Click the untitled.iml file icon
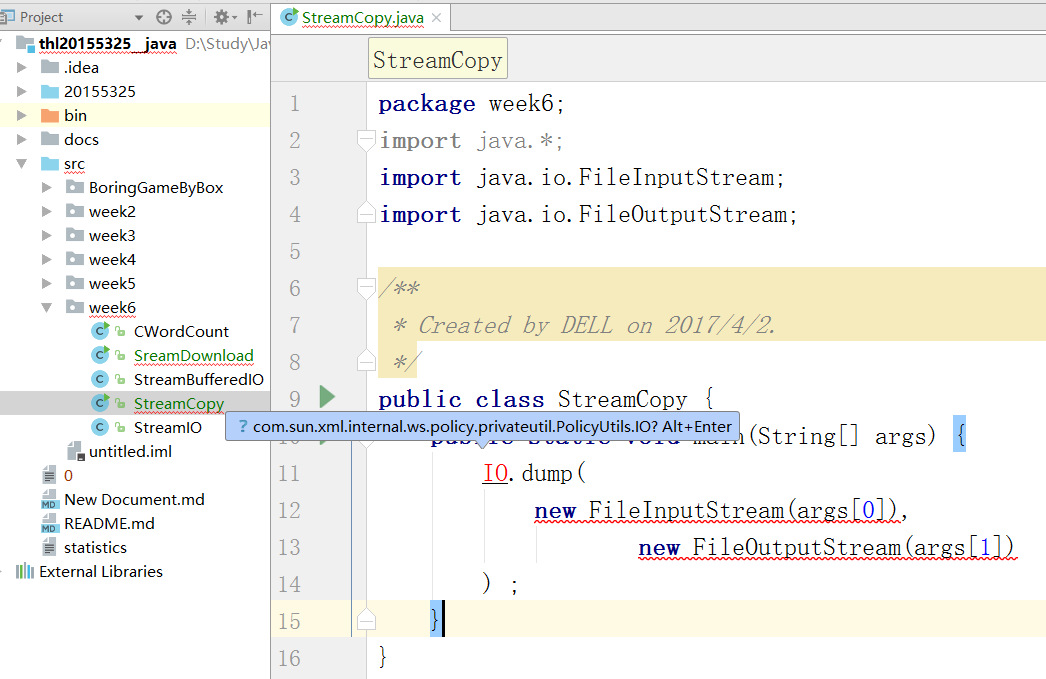Image resolution: width=1046 pixels, height=679 pixels. pos(75,452)
